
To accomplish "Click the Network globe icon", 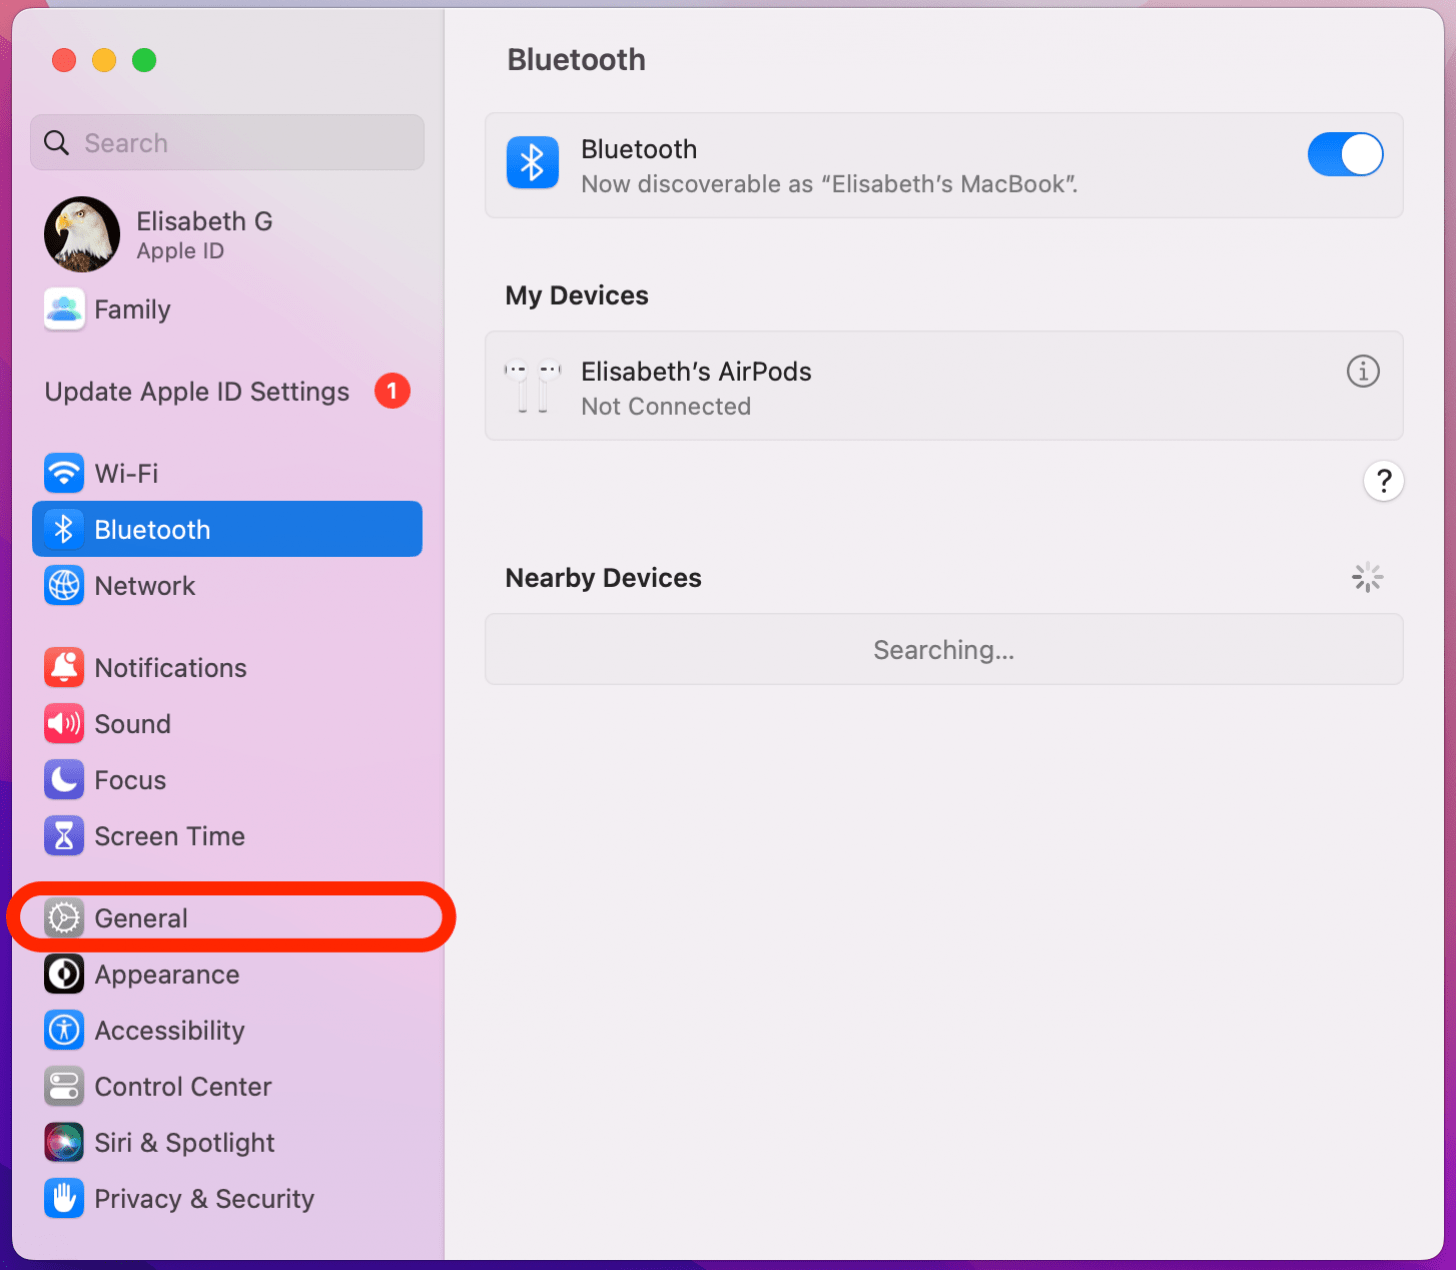I will point(64,585).
